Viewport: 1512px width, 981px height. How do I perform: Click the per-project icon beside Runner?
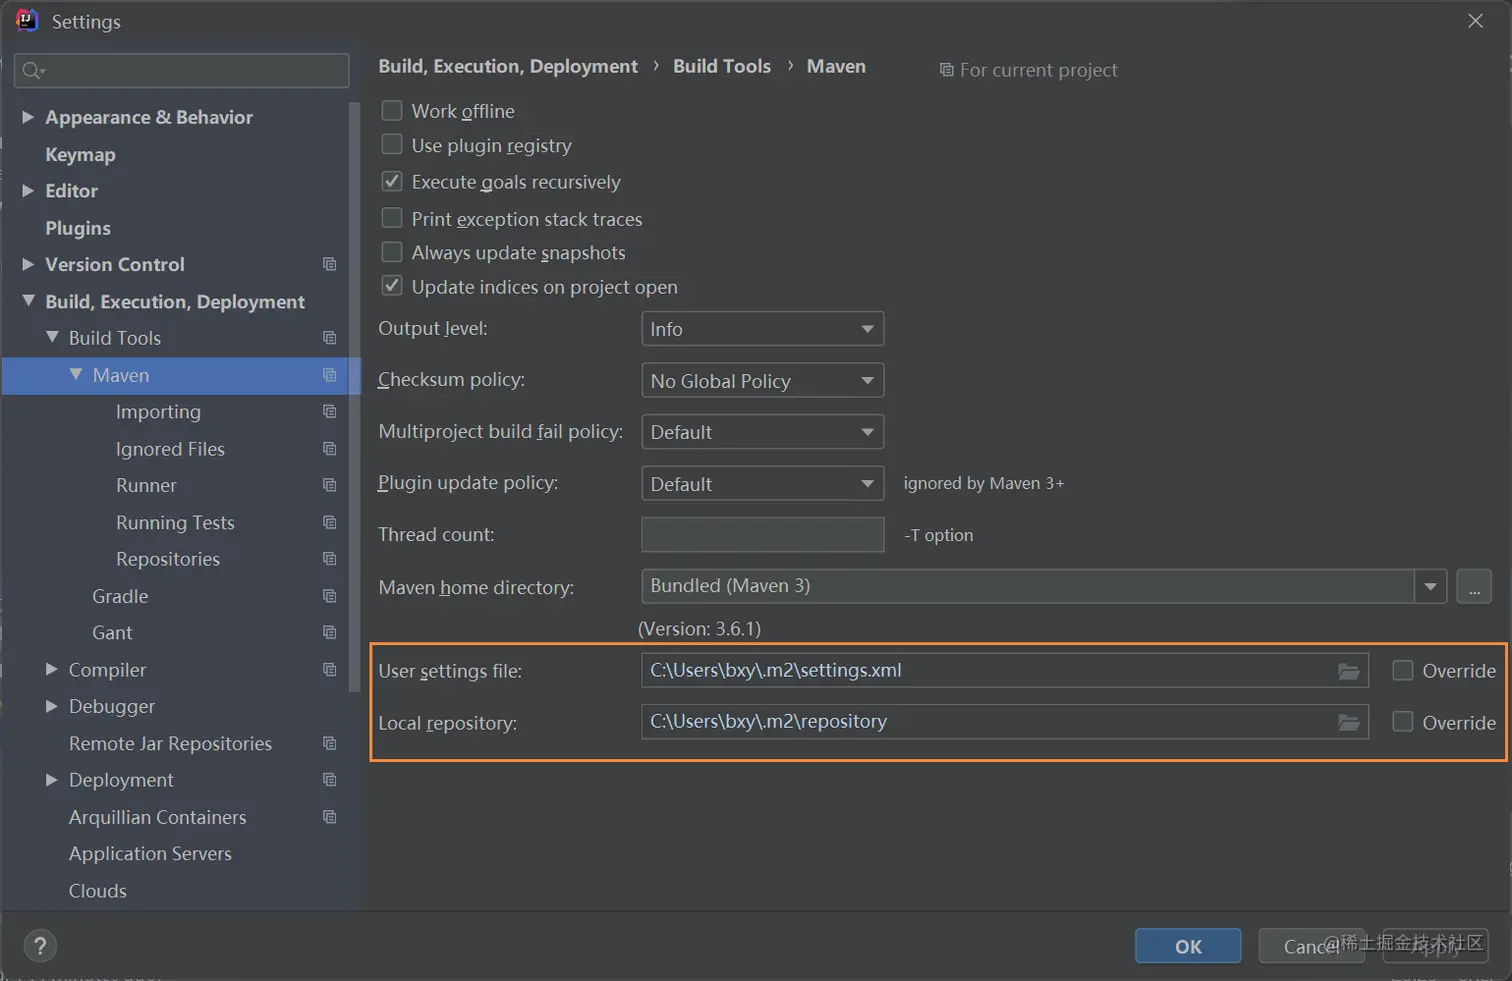[329, 485]
